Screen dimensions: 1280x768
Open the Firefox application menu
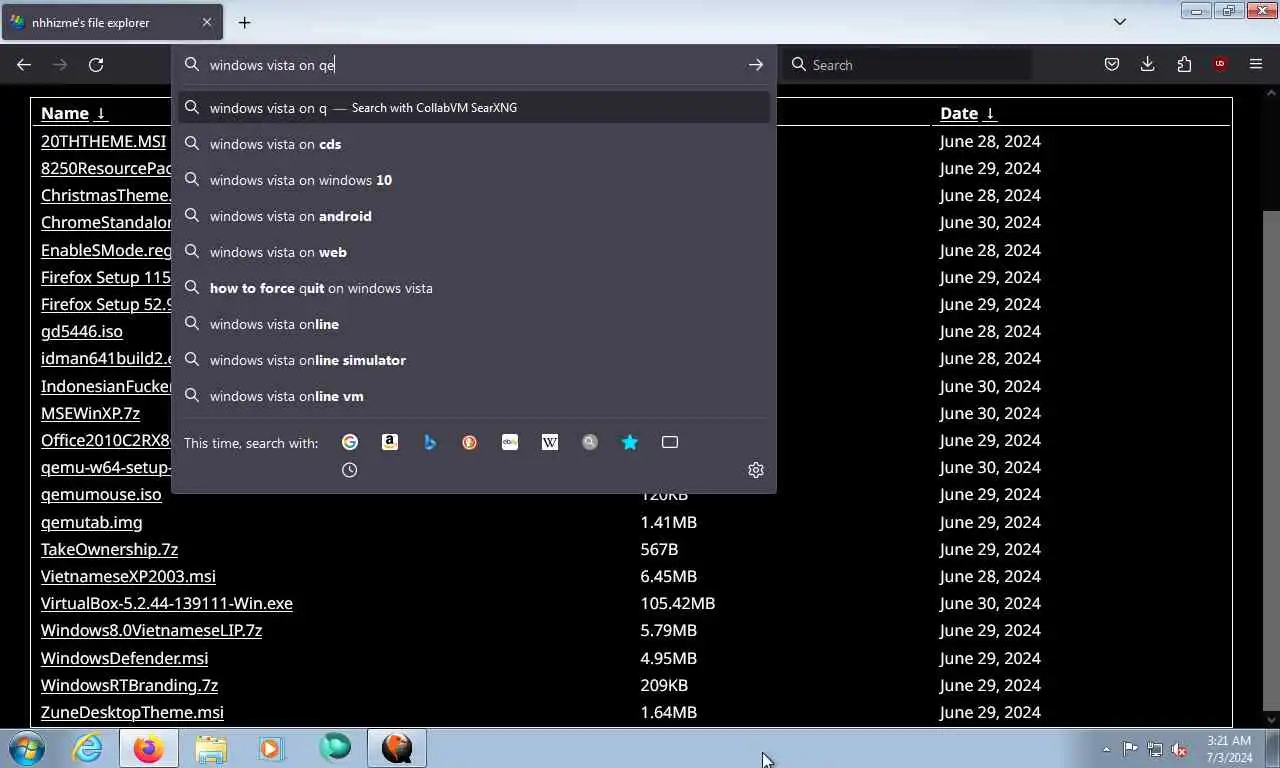[1256, 64]
